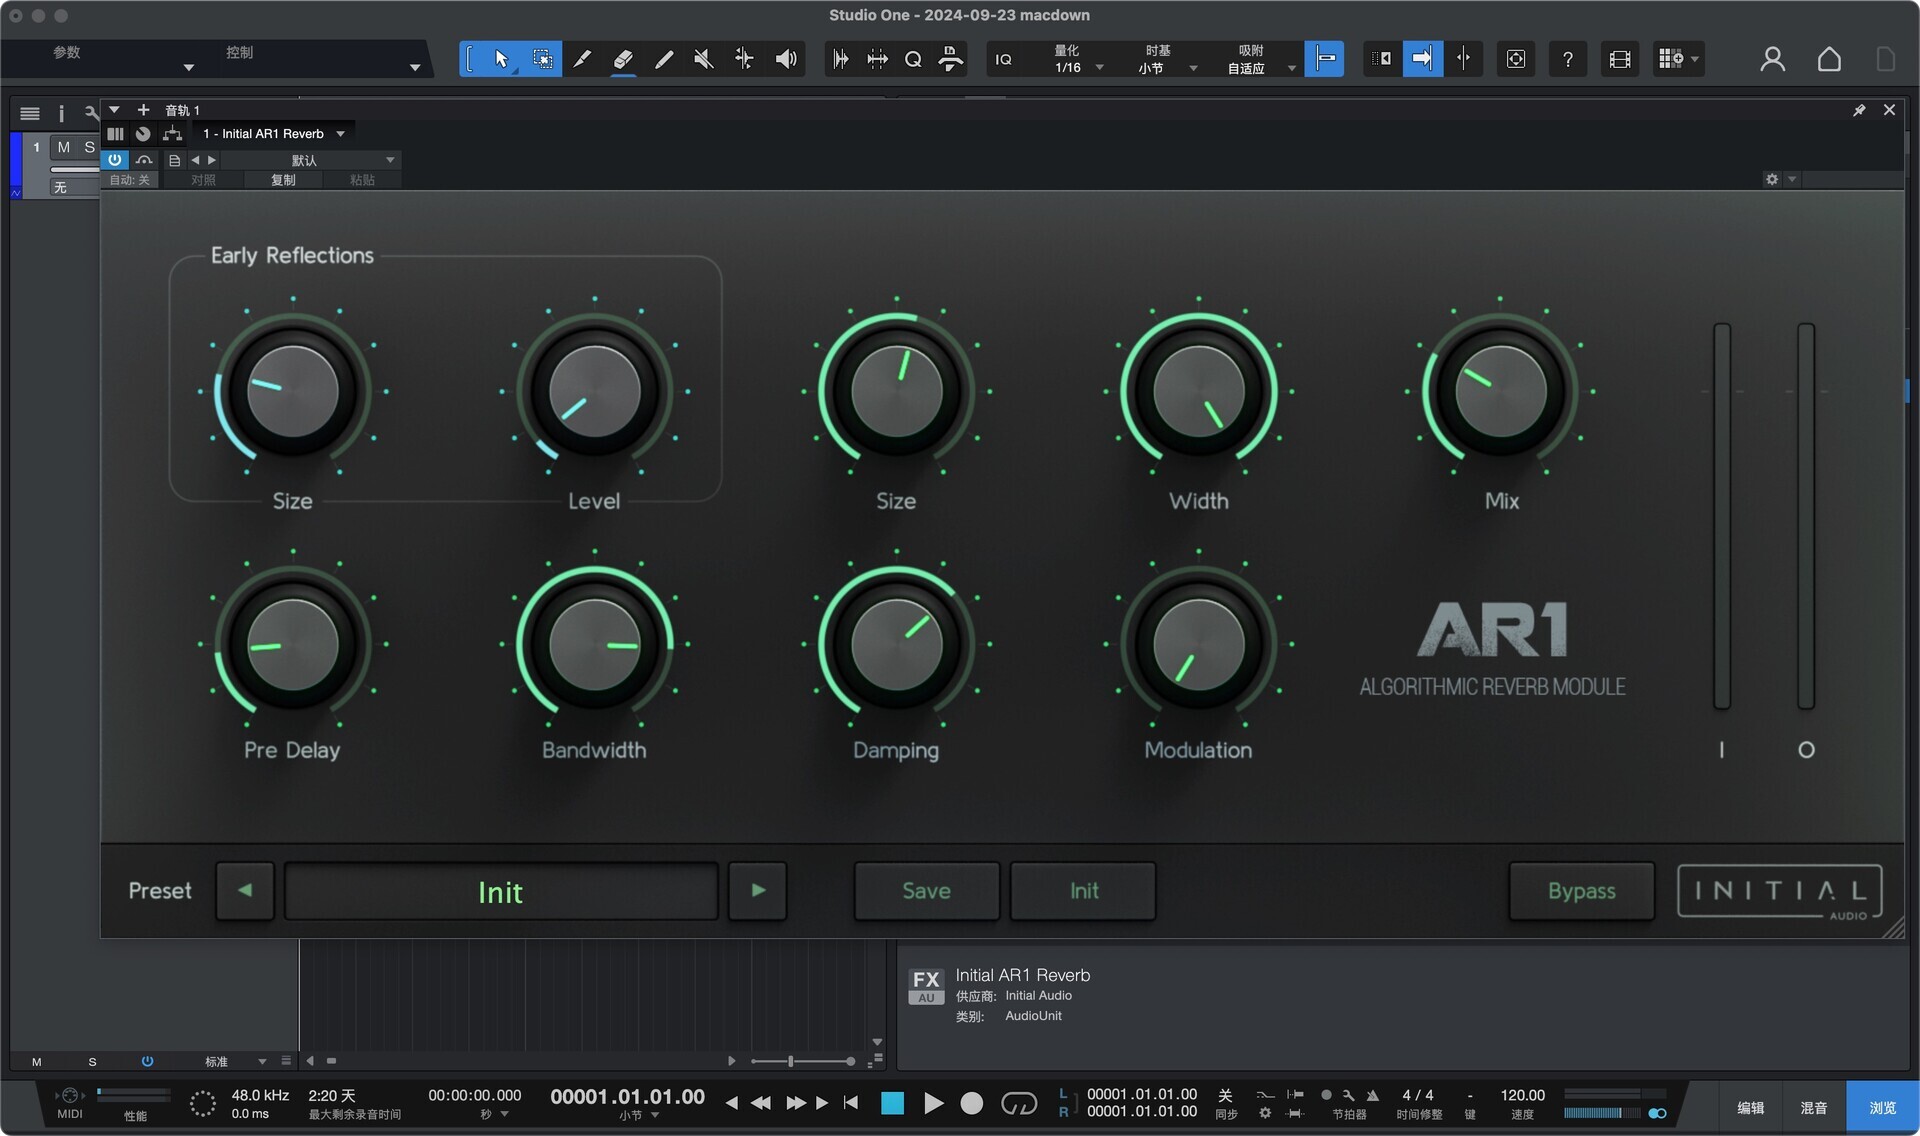Open the channel editor bars icon

[x=115, y=133]
